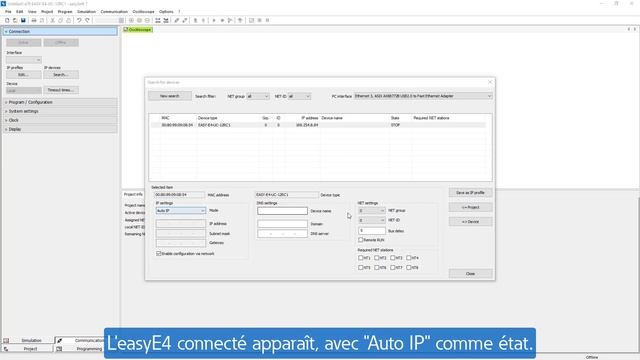Check the NT8 required station box
This screenshot has width=640, height=360.
(x=409, y=268)
